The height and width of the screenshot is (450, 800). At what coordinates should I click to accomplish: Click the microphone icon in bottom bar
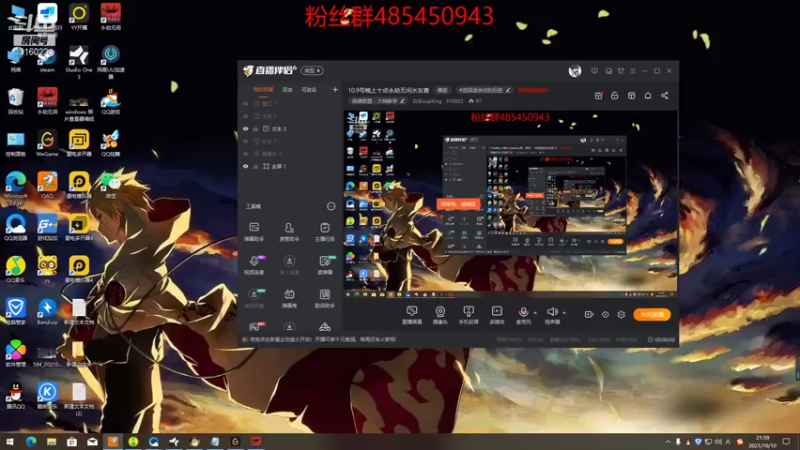523,312
